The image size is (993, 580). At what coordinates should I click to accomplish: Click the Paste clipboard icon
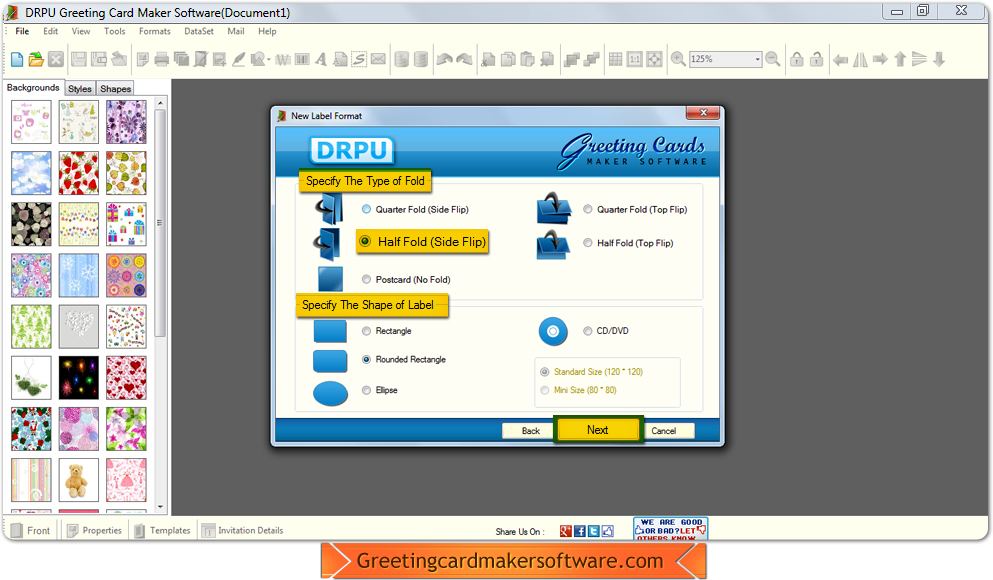click(x=528, y=60)
